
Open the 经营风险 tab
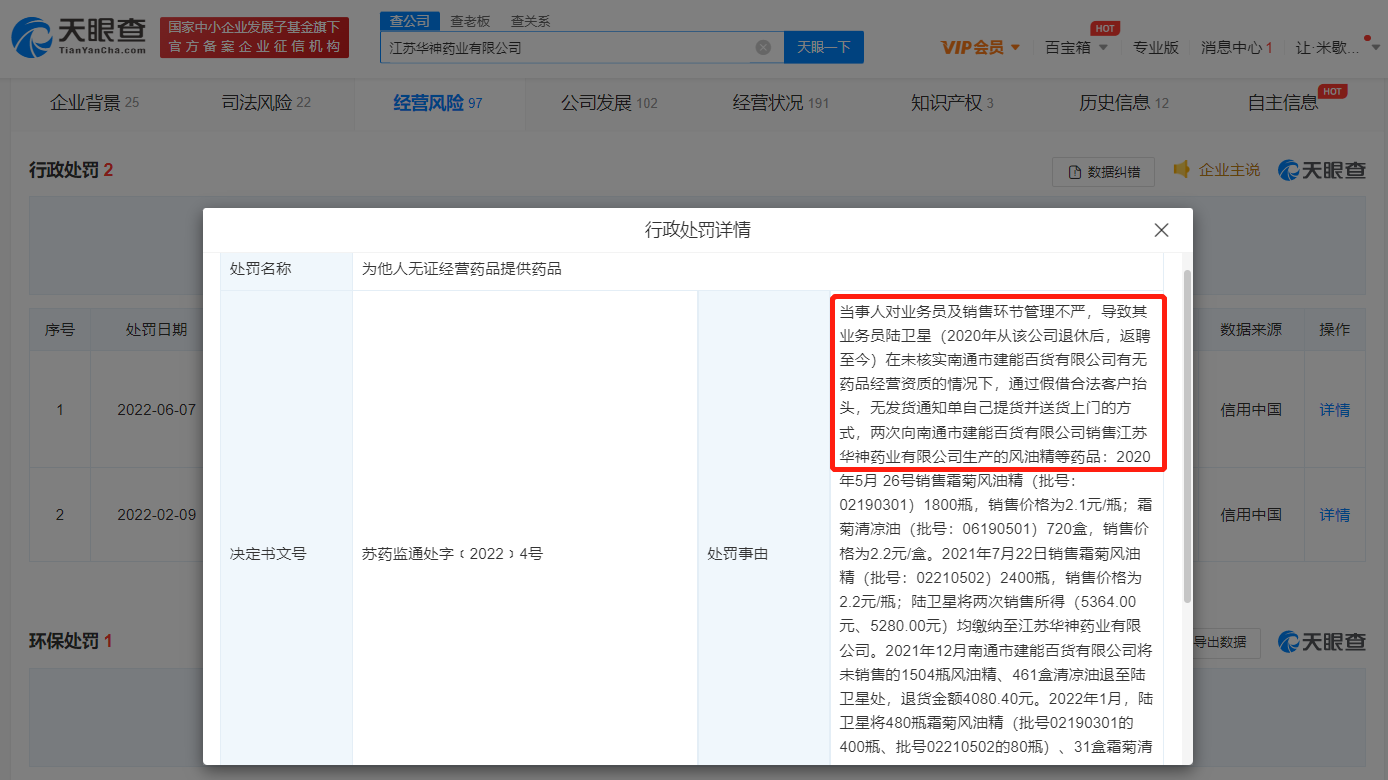[x=438, y=103]
